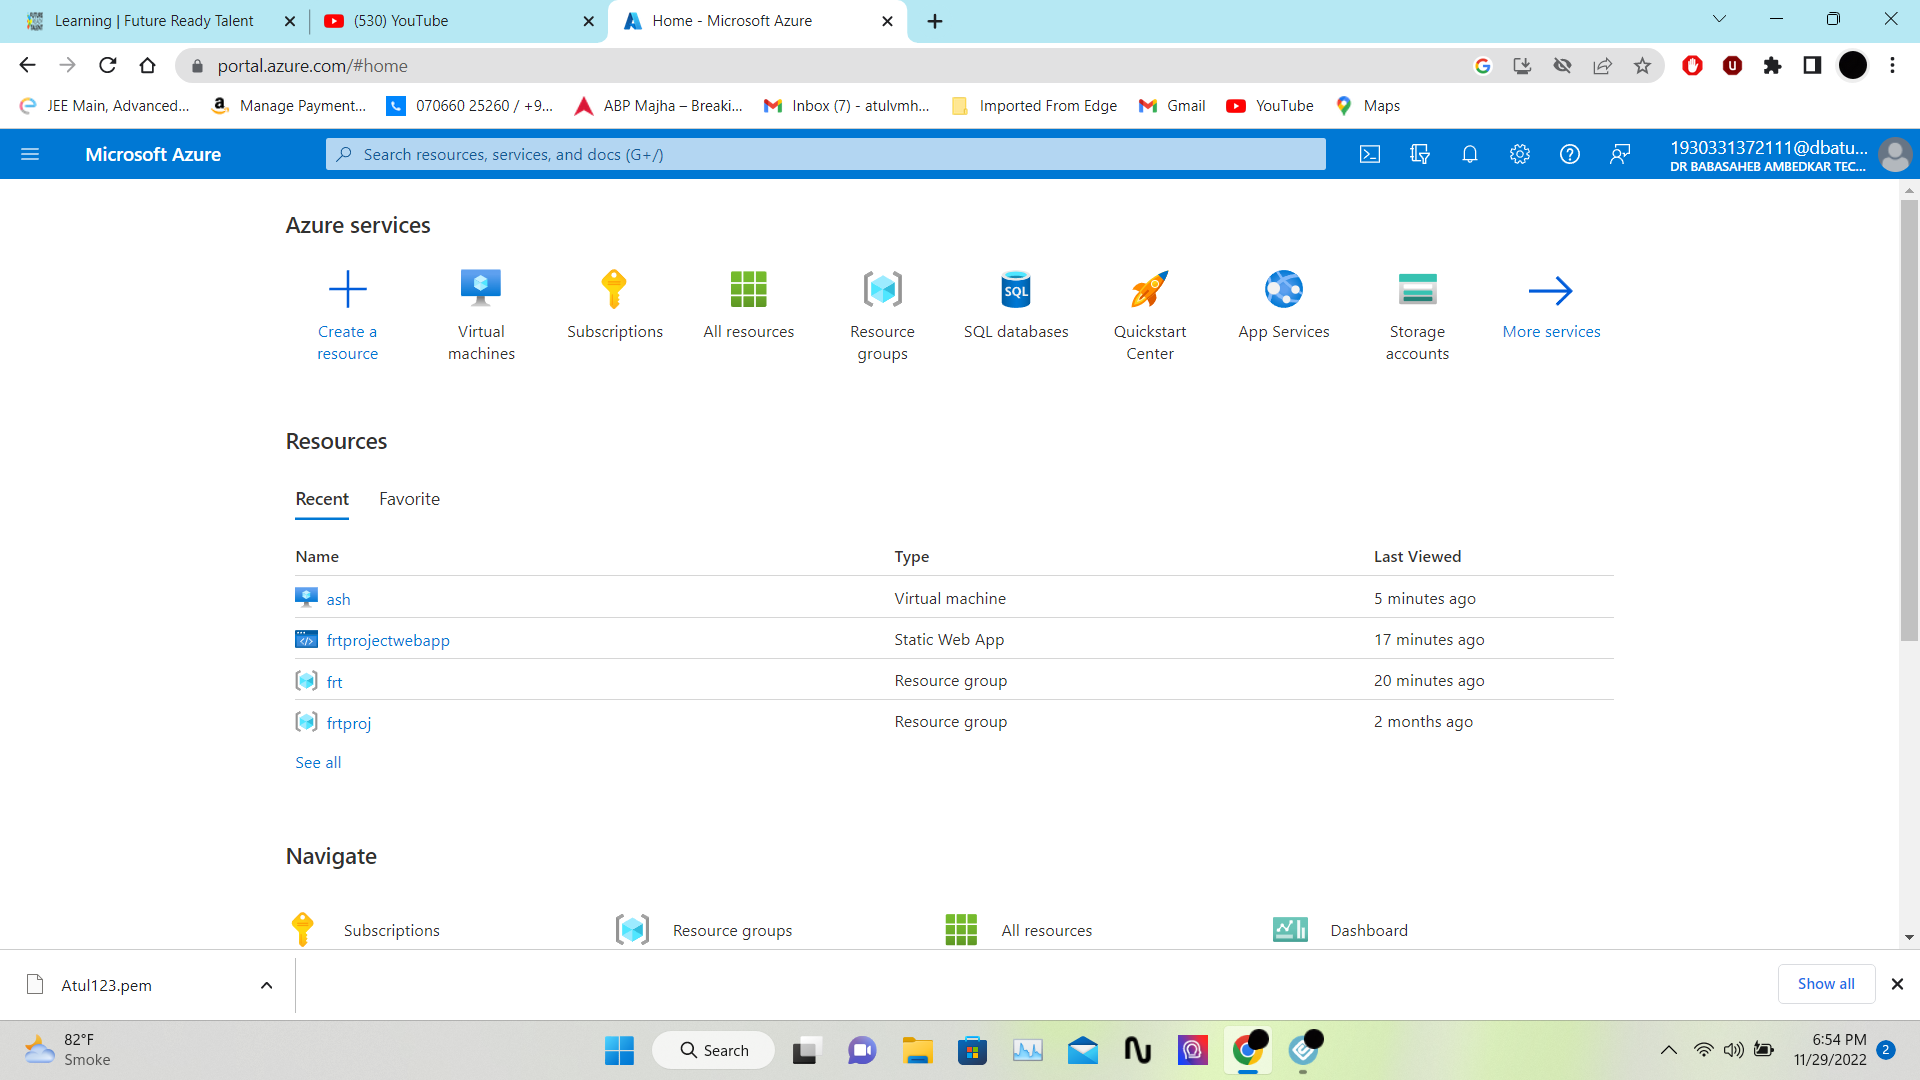Toggle the bookmarks star in address bar
This screenshot has width=1920, height=1080.
[x=1641, y=65]
